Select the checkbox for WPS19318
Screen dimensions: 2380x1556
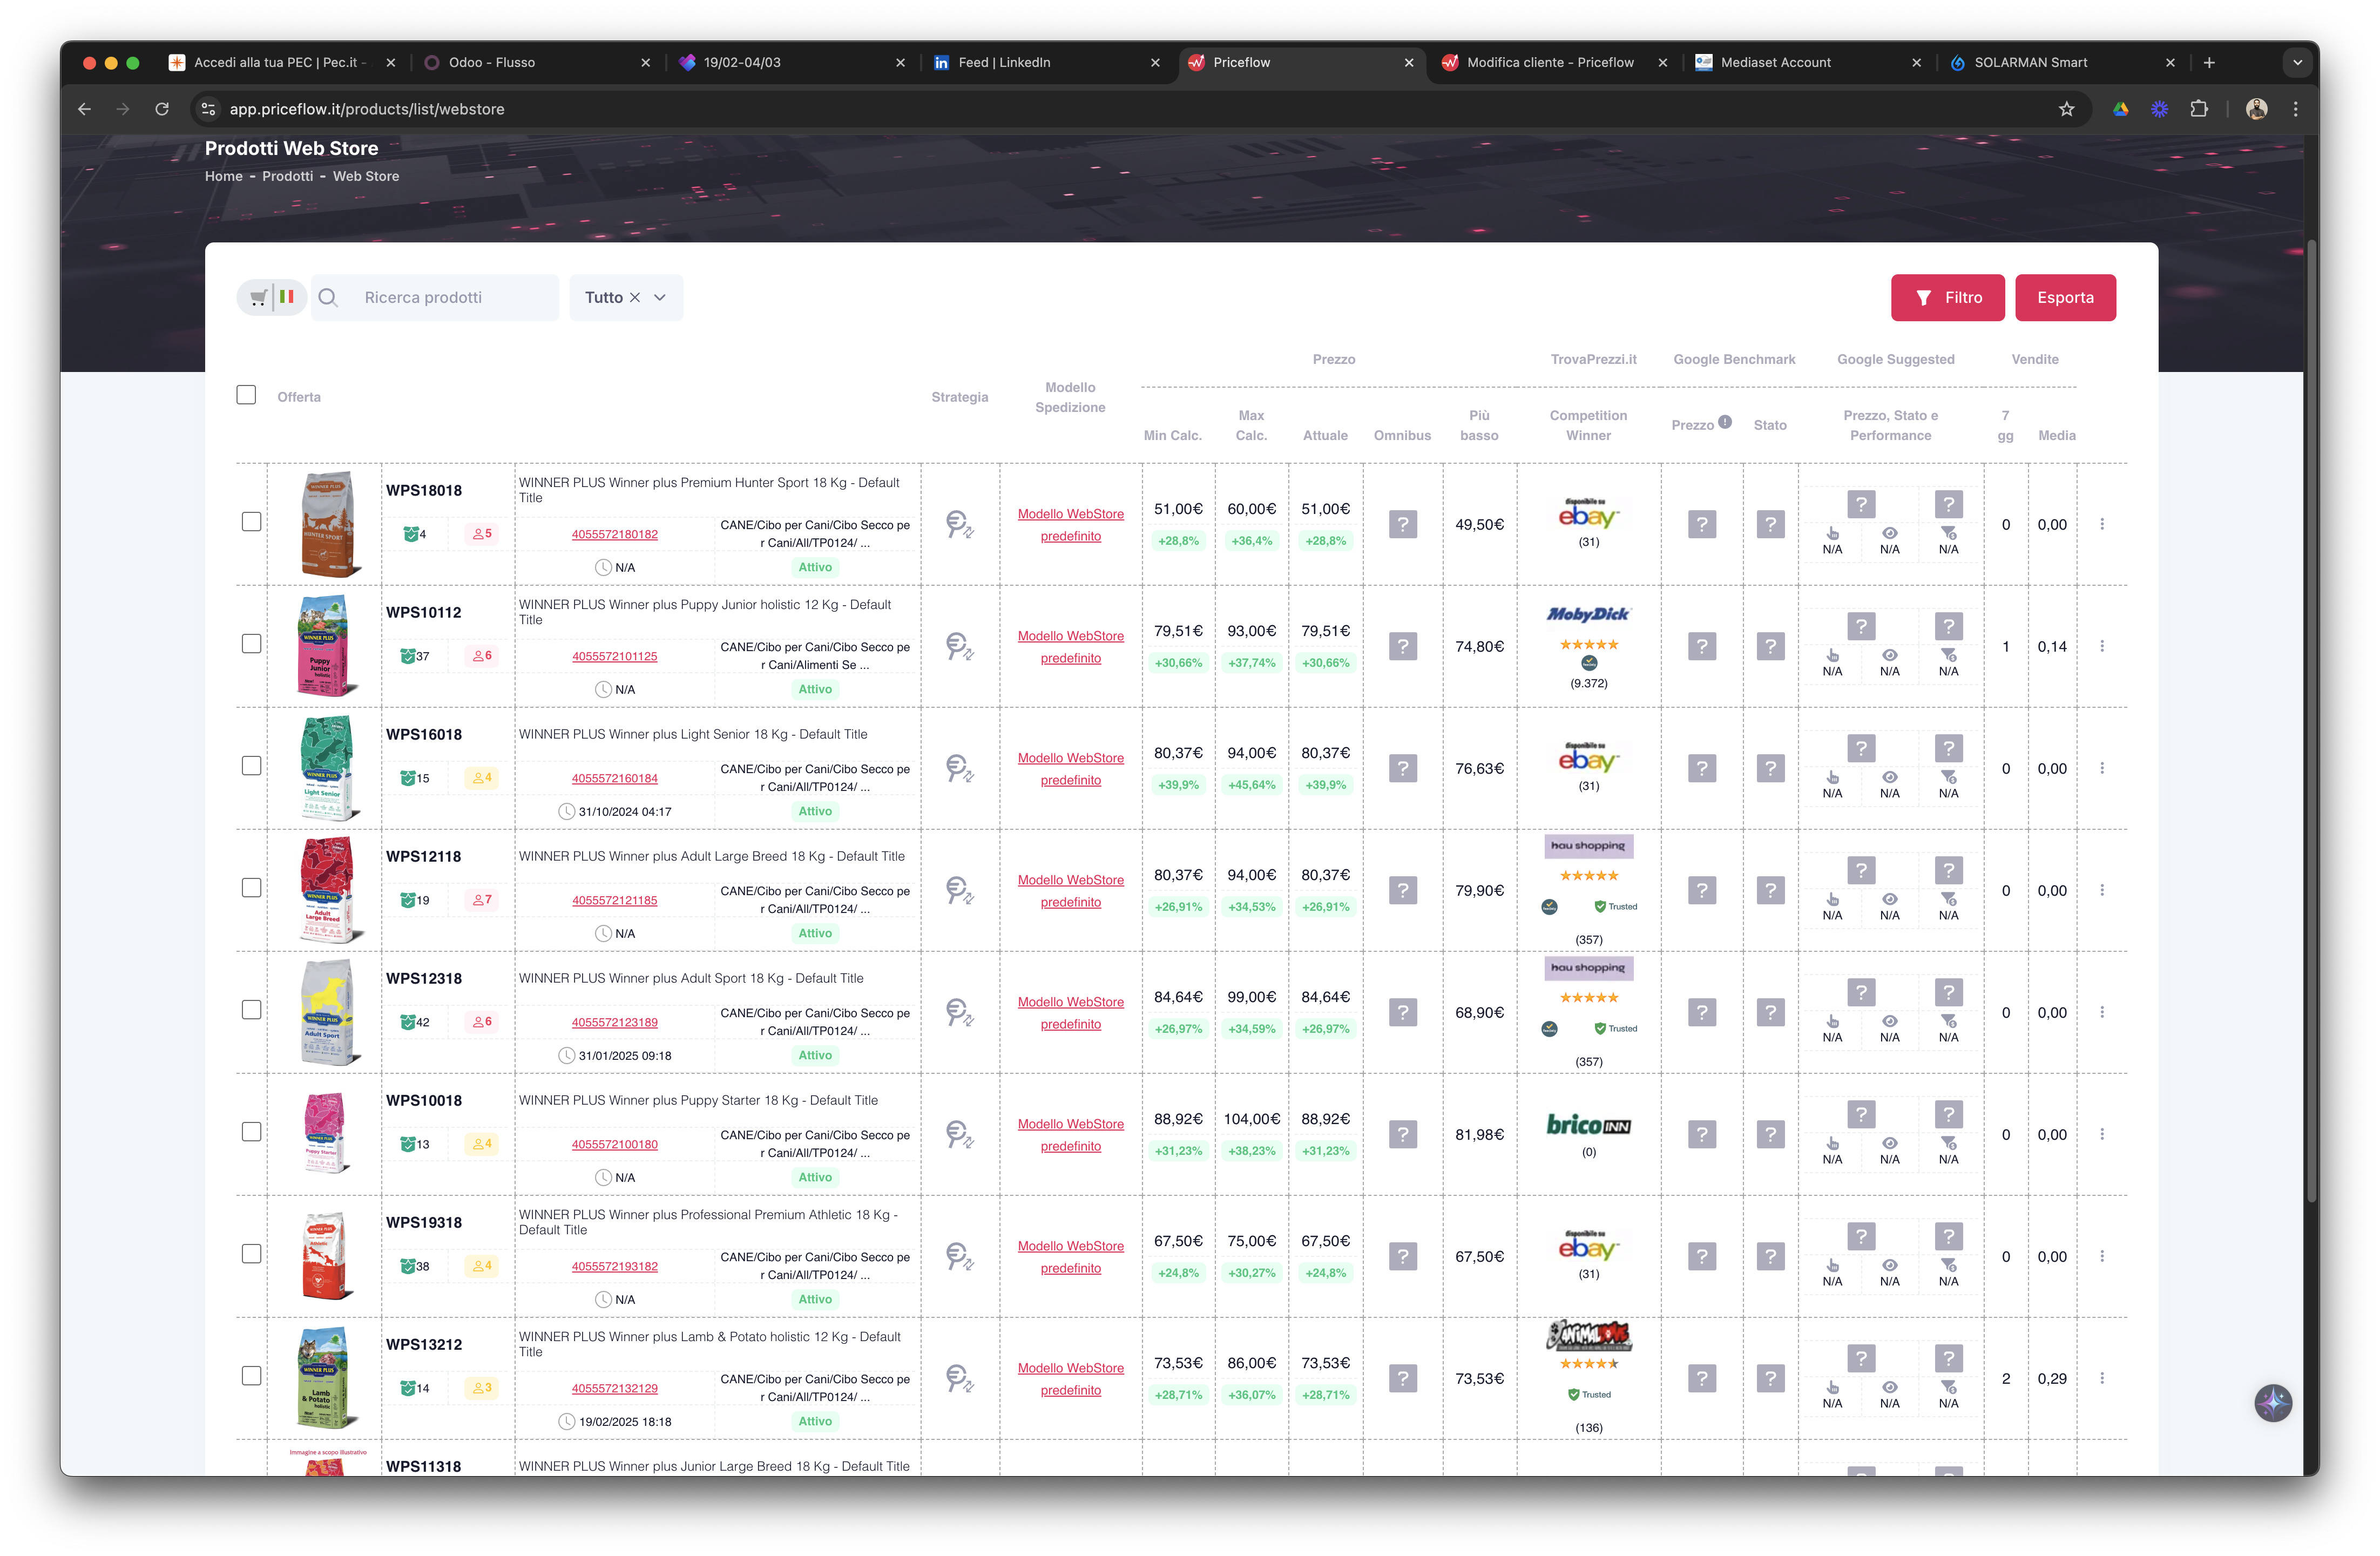pyautogui.click(x=251, y=1254)
